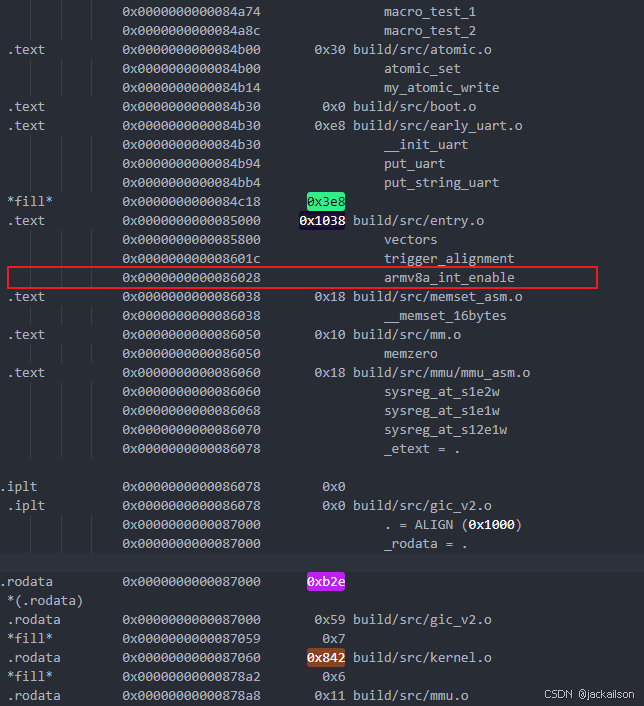The width and height of the screenshot is (644, 706).
Task: Select the sysreg_at_s12e1w symbol
Action: [445, 430]
